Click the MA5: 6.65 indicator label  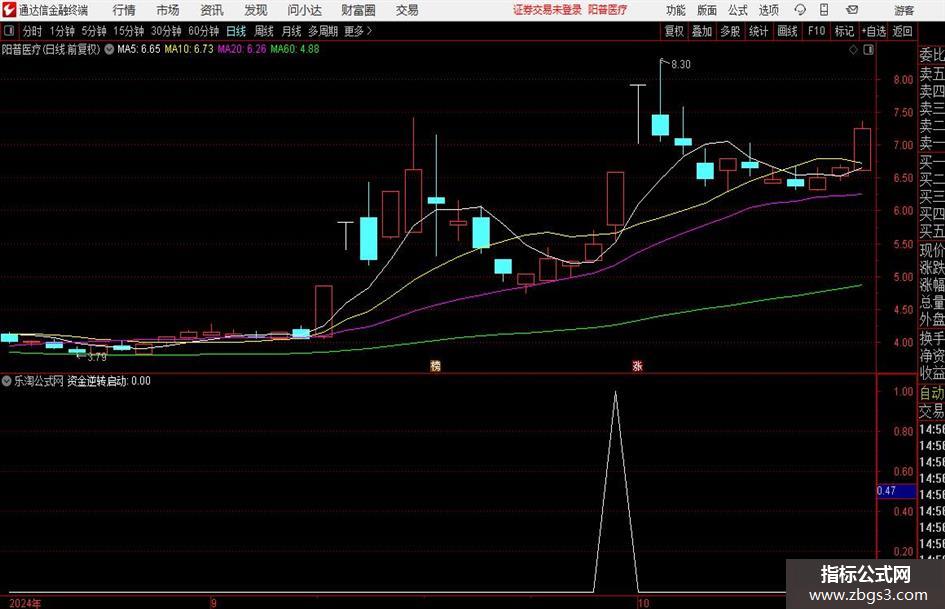tap(139, 49)
